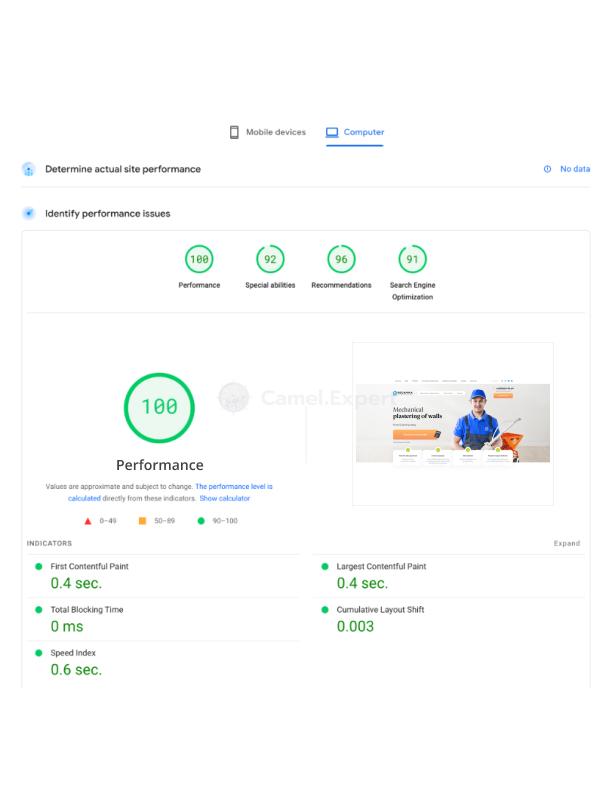Click the website screenshot thumbnail
The height and width of the screenshot is (796, 612).
452,422
